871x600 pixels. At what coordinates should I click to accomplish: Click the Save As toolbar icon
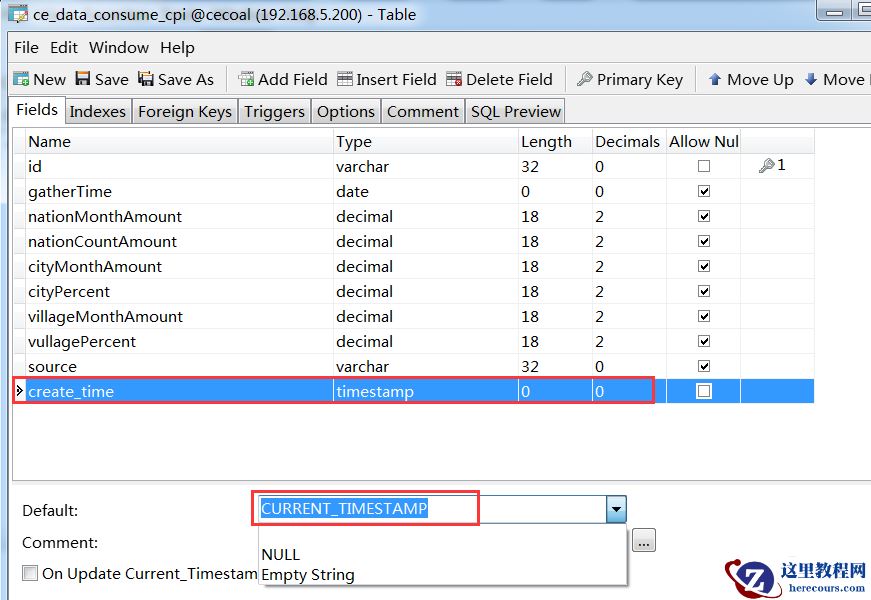146,80
